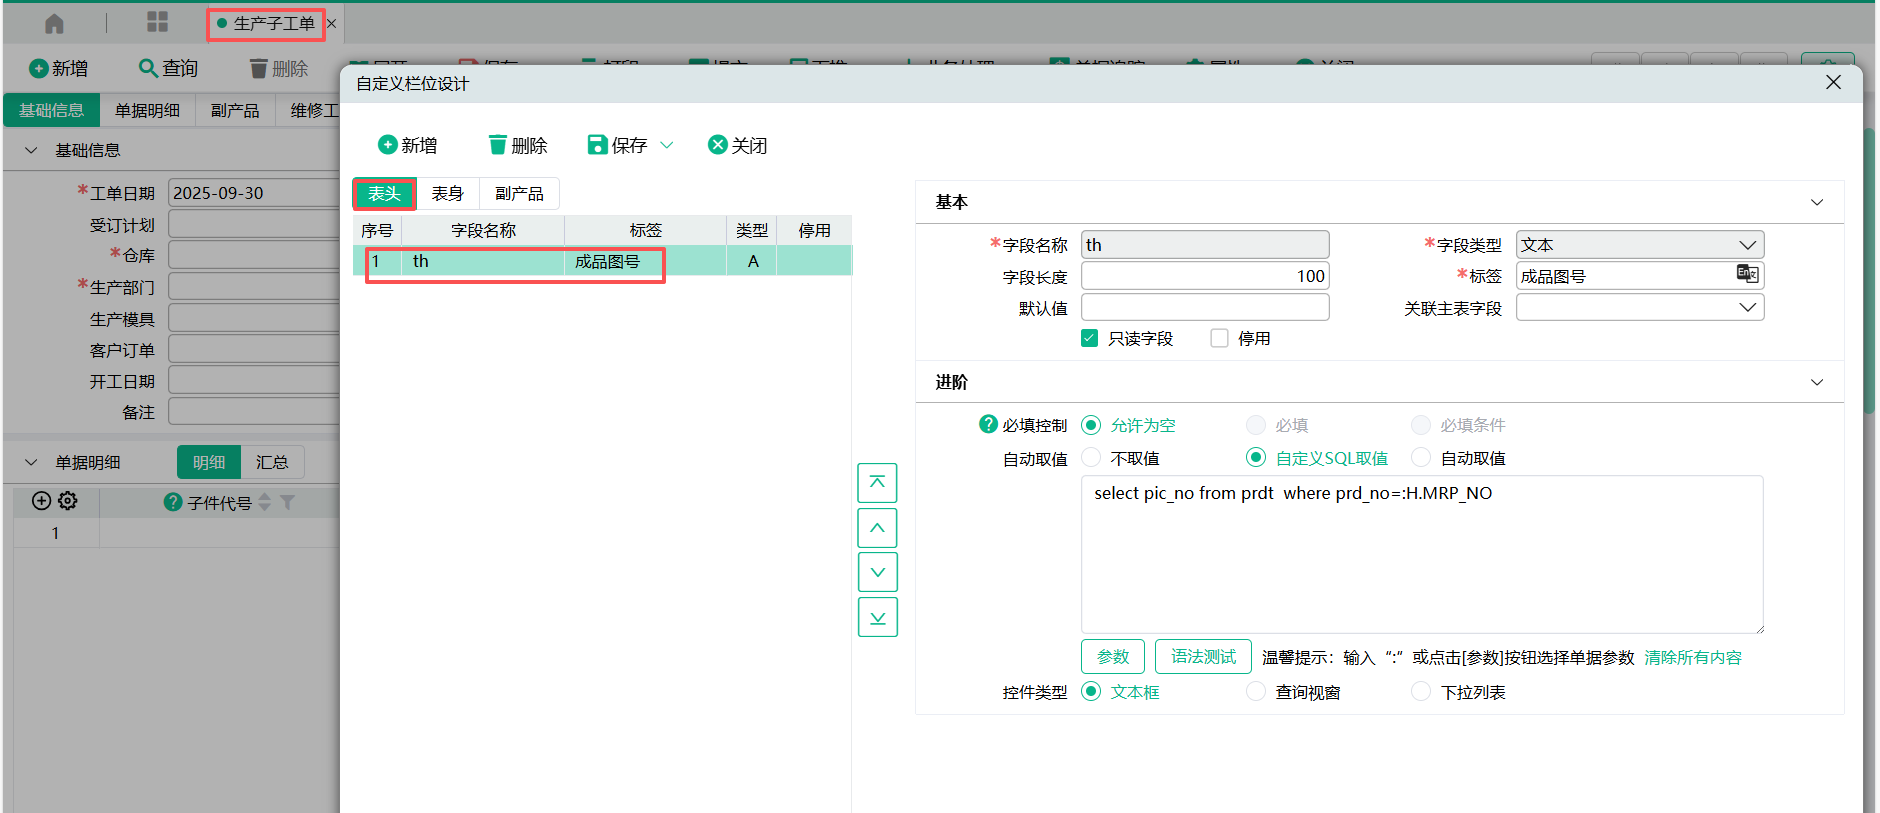Click the 新增 button in dialog toolbar

pos(408,146)
